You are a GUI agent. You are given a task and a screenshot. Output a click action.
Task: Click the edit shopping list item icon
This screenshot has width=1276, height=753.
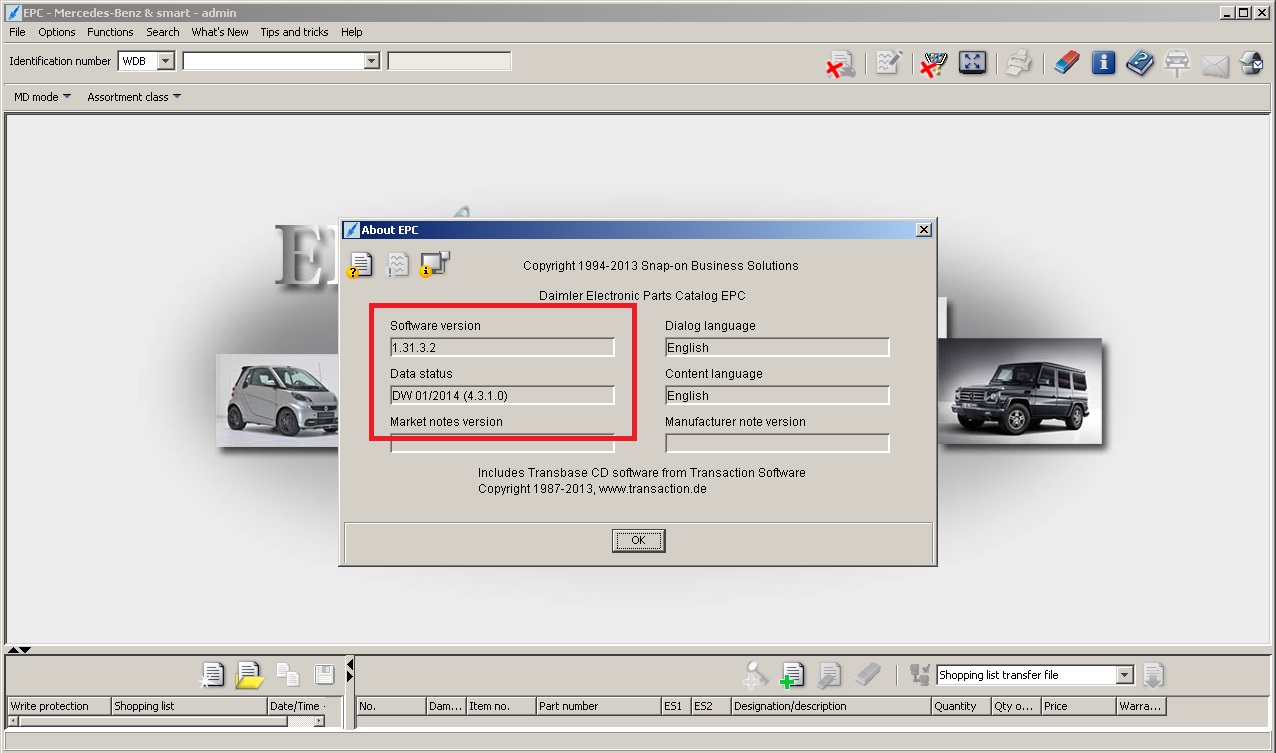[829, 675]
